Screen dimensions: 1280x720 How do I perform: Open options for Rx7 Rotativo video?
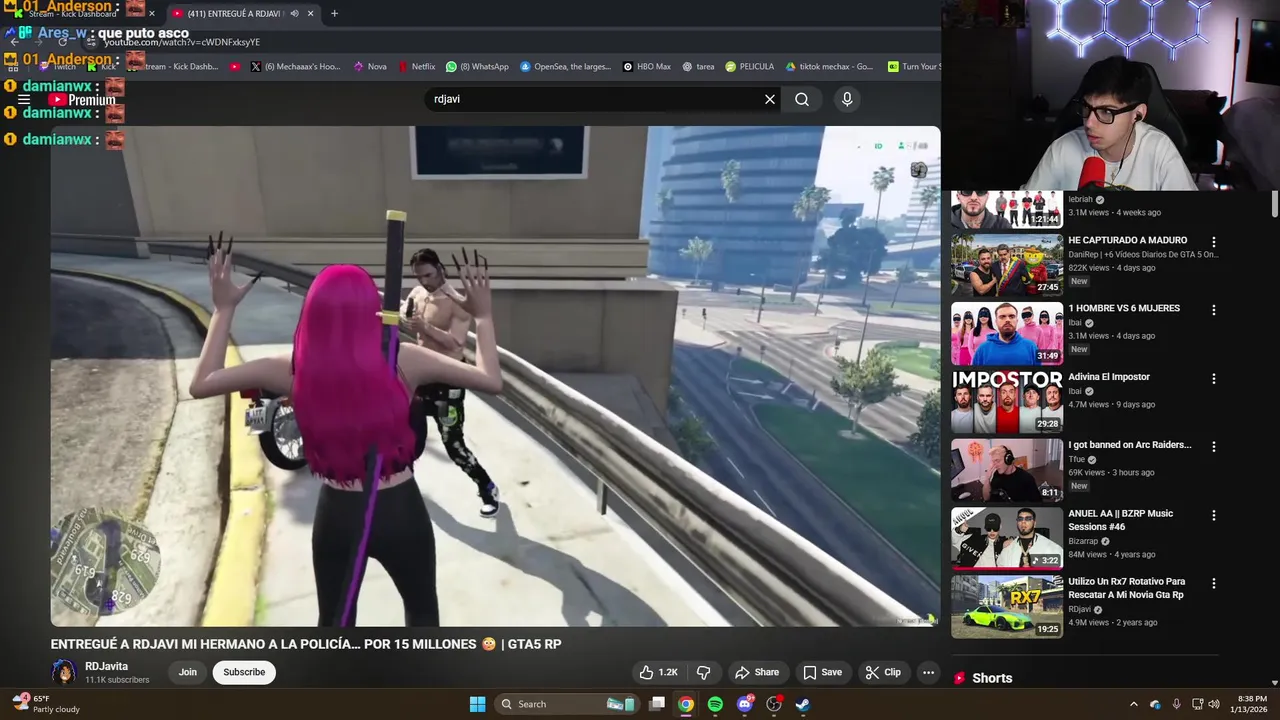1214,583
